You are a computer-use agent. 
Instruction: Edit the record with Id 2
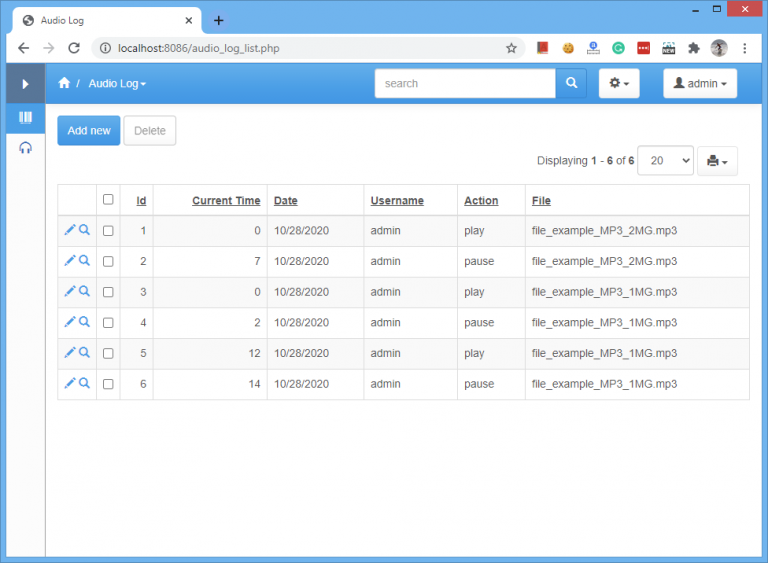coord(70,261)
